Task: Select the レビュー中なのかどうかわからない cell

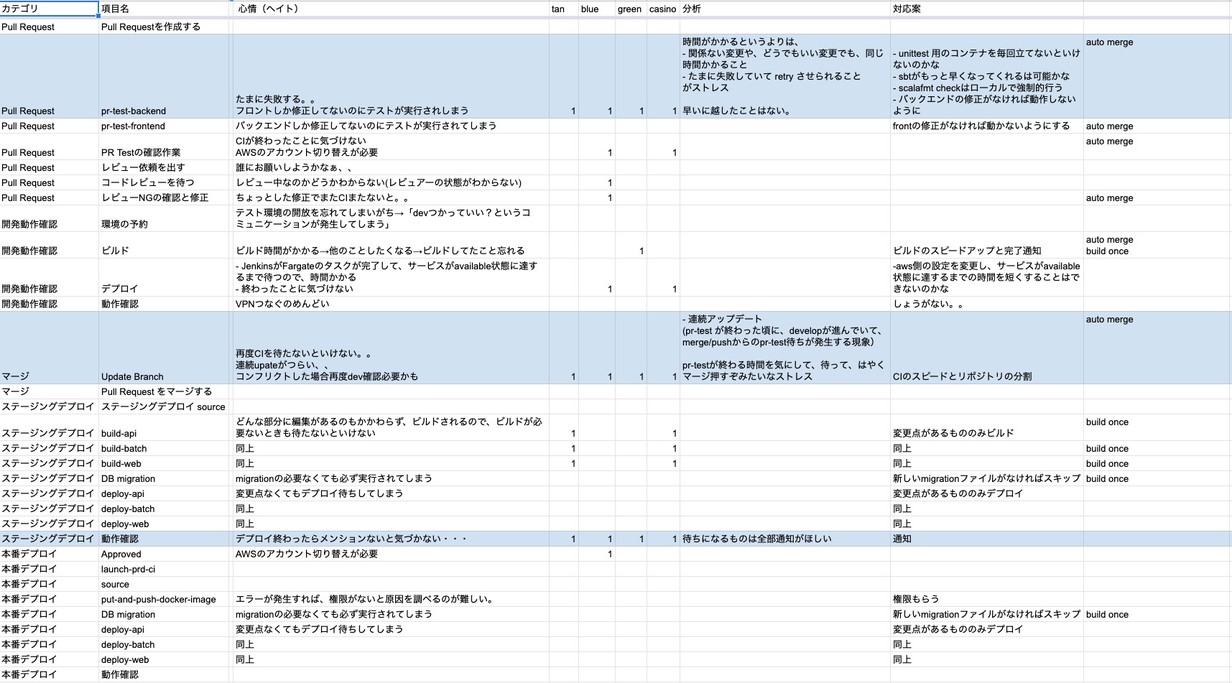Action: pyautogui.click(x=391, y=183)
